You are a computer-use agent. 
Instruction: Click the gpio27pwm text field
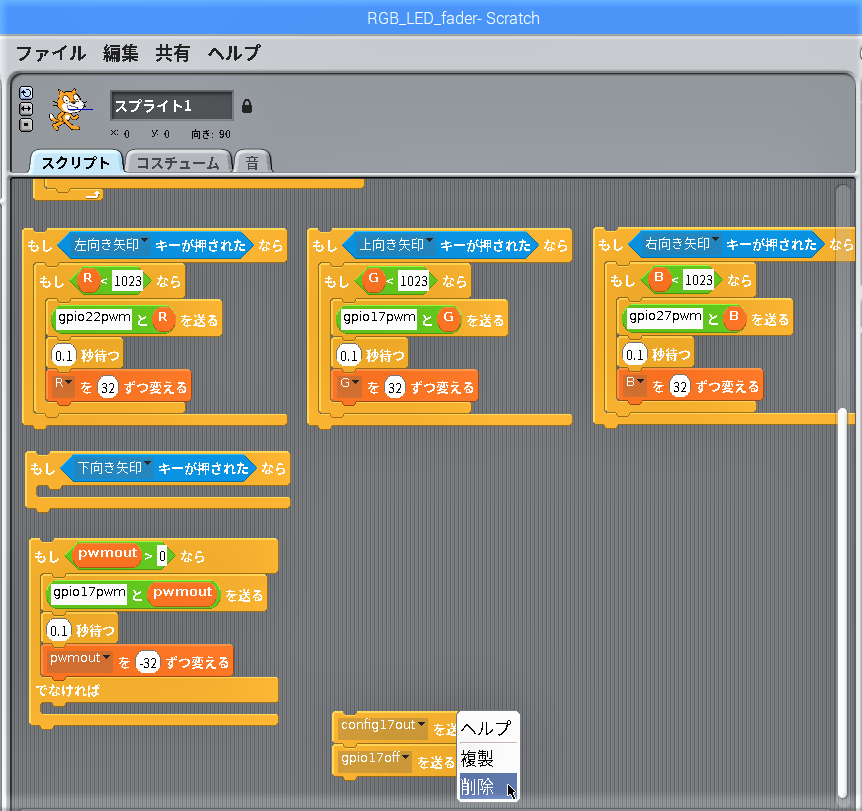point(665,317)
